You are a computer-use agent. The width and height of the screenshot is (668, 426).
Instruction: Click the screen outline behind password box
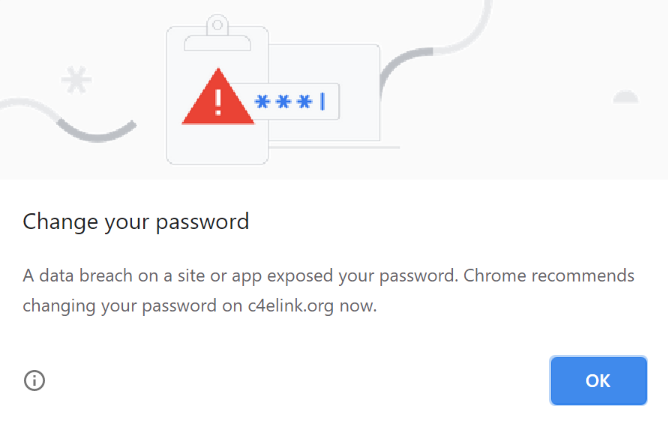pyautogui.click(x=360, y=70)
